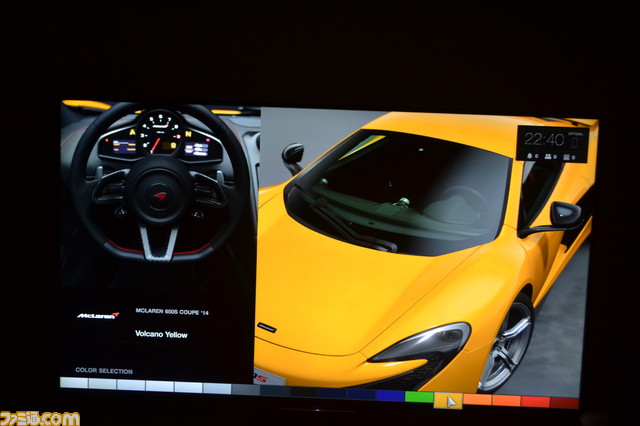Select the green color swatch

coord(419,396)
